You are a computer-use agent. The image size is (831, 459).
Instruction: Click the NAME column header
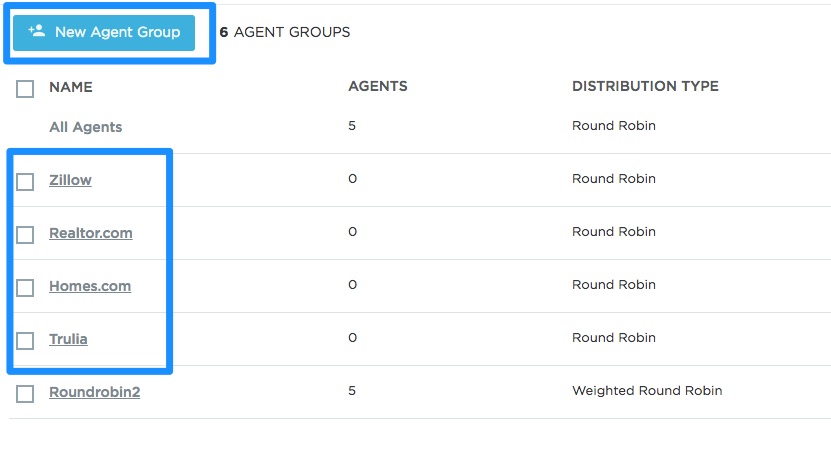click(70, 87)
